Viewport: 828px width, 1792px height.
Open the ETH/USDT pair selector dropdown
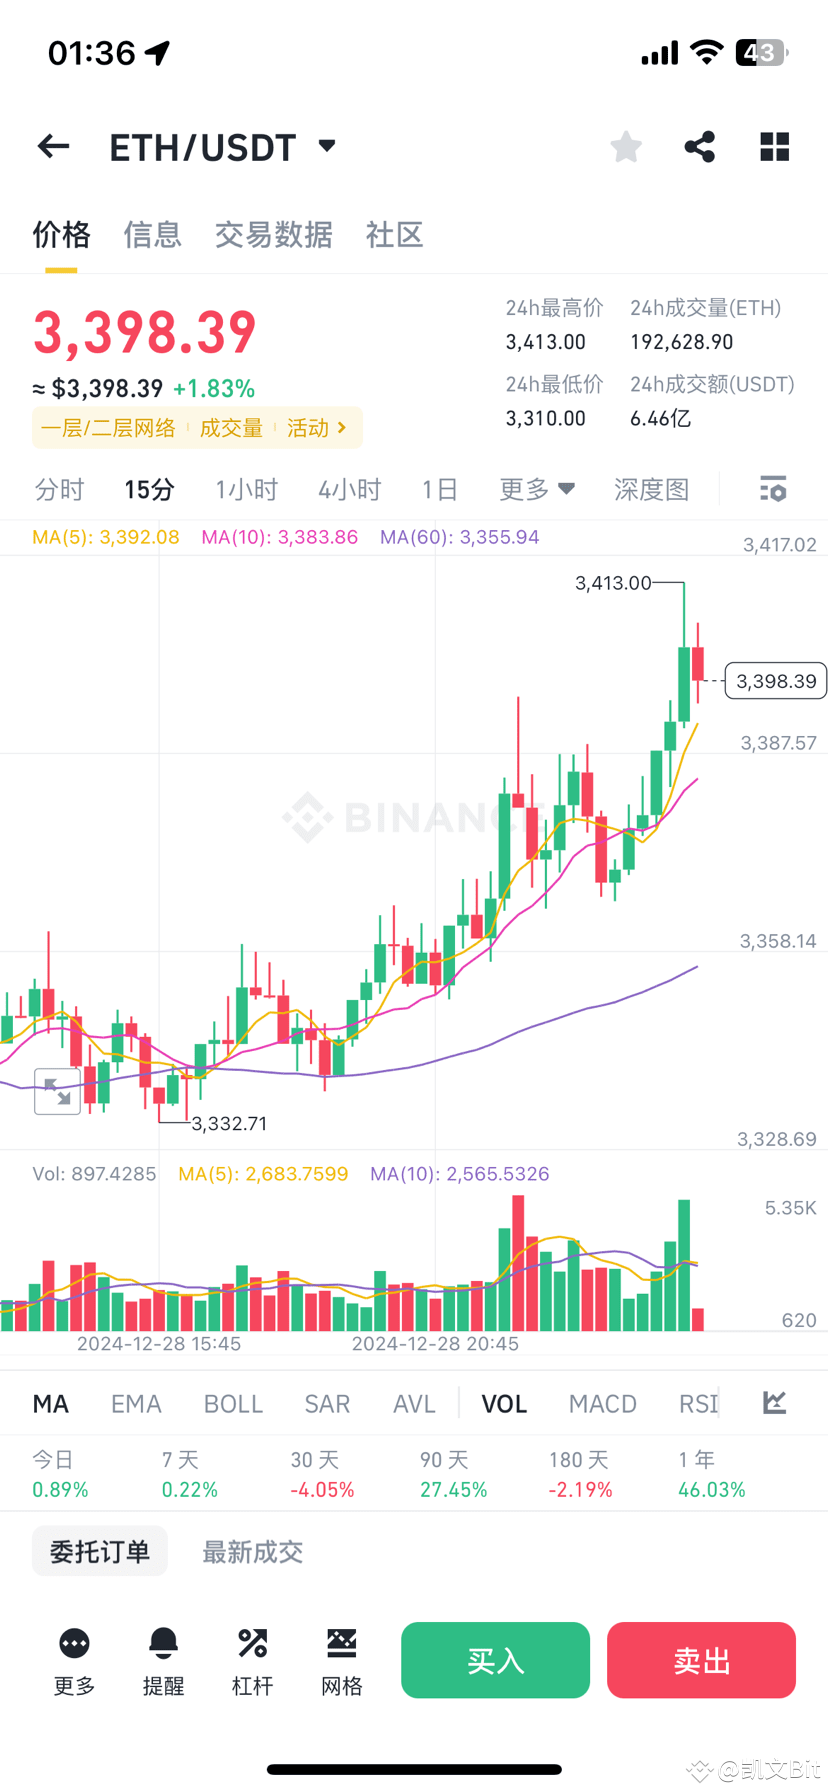coord(326,146)
